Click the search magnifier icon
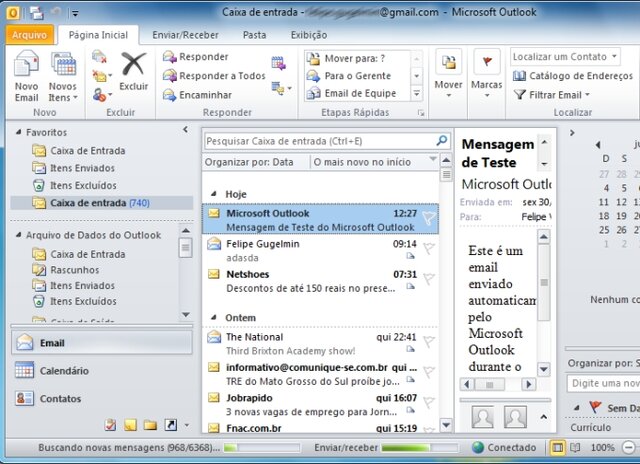Screen dimensions: 640x464 pyautogui.click(x=442, y=141)
